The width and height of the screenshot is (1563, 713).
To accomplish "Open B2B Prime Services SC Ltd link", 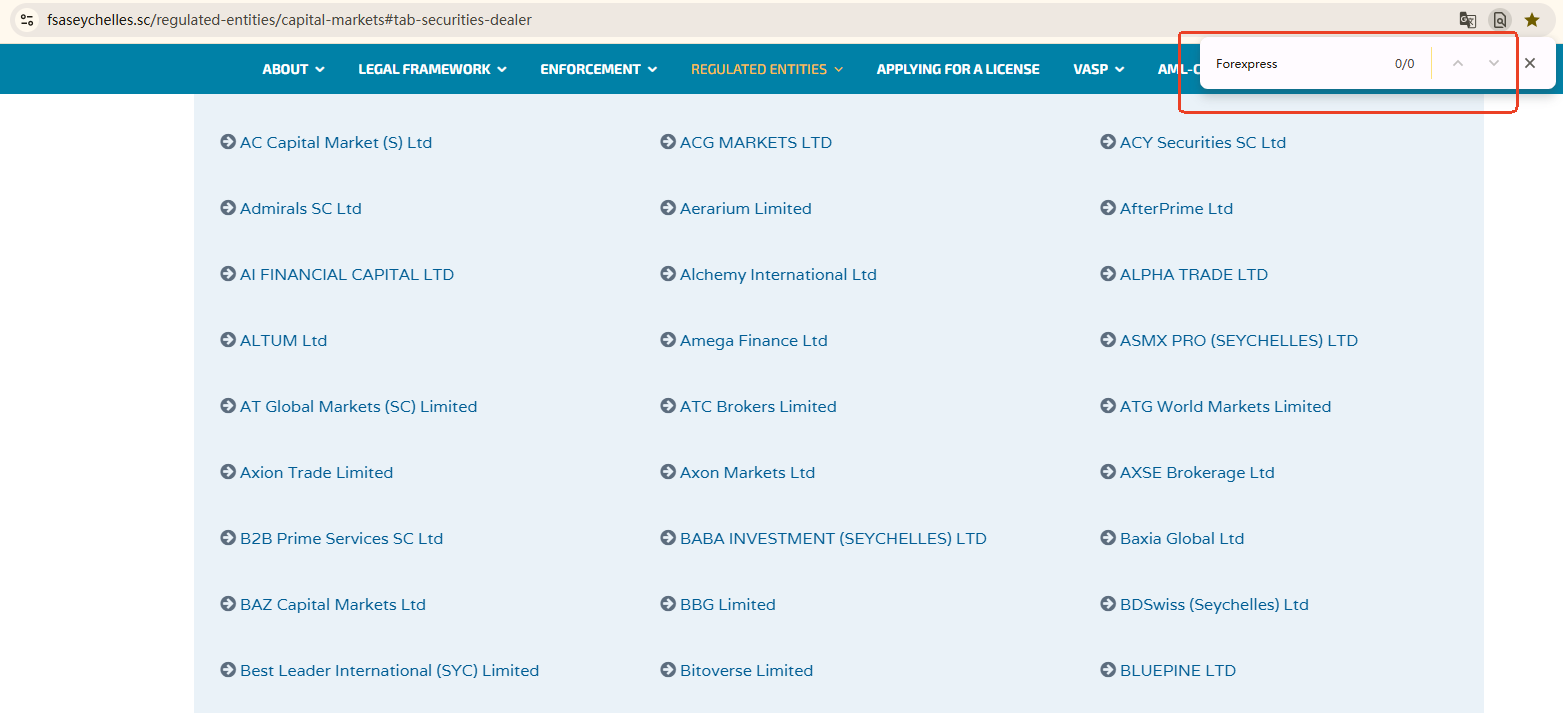I will coord(341,538).
